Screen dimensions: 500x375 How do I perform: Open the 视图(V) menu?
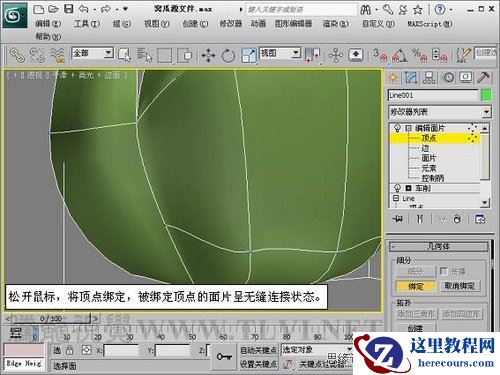pyautogui.click(x=157, y=24)
